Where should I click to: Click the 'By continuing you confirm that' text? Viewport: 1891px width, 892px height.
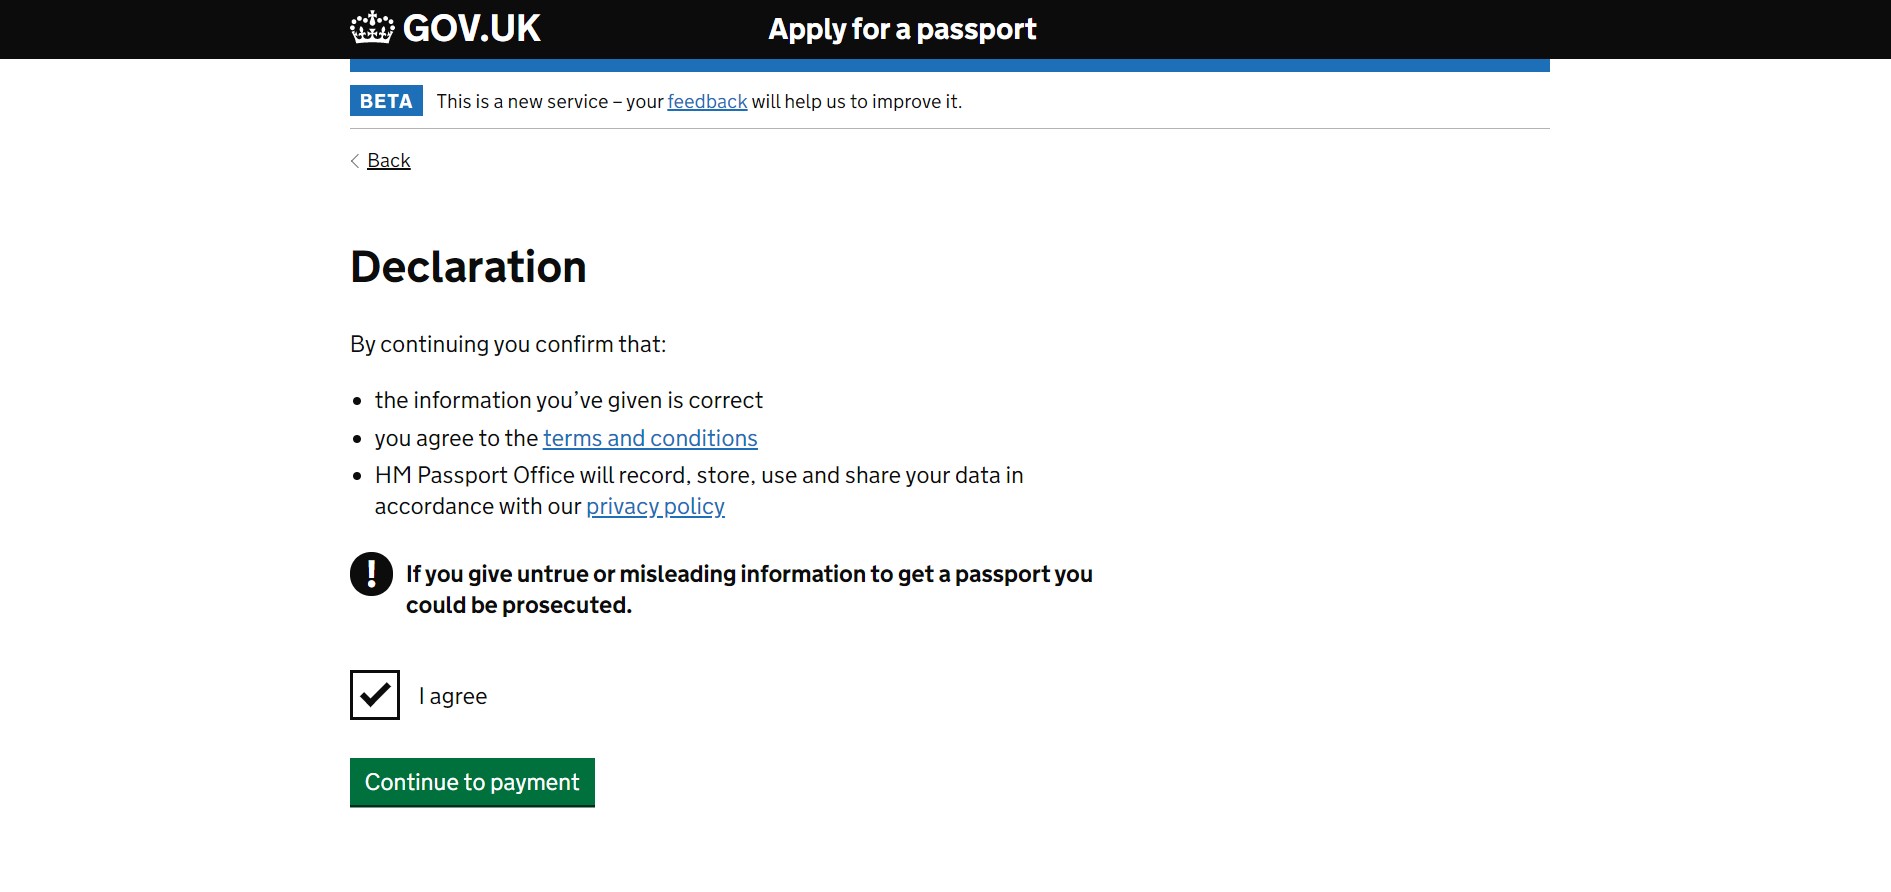[x=508, y=344]
